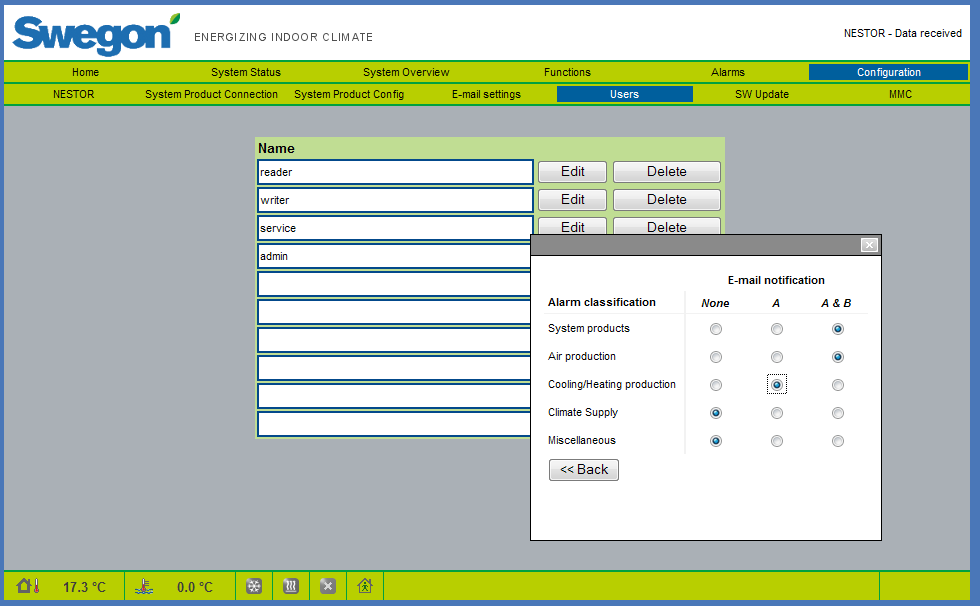The width and height of the screenshot is (980, 606).
Task: Open the MMC submenu
Action: click(x=900, y=94)
